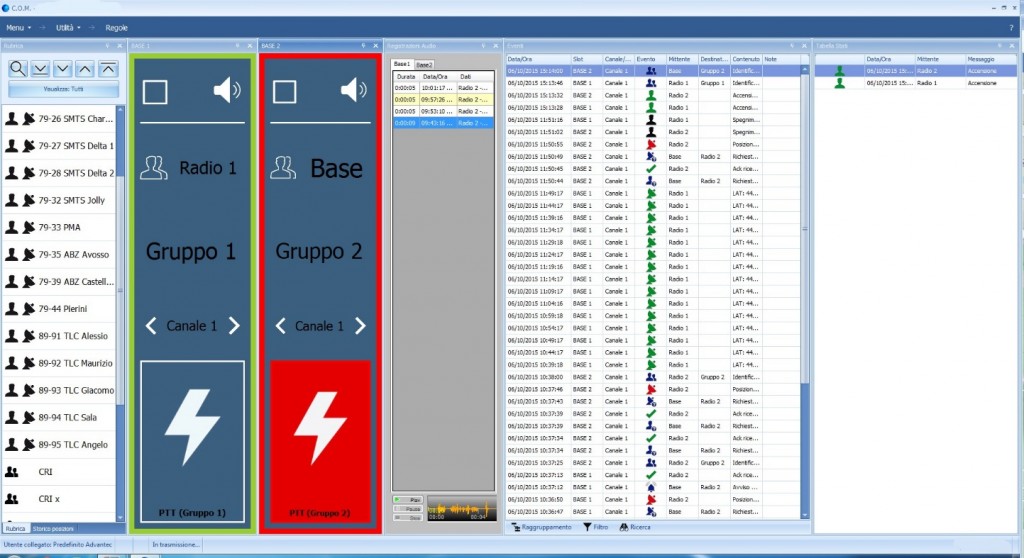
Task: Tick the square checkbox in BASE 2 panel
Action: 284,92
